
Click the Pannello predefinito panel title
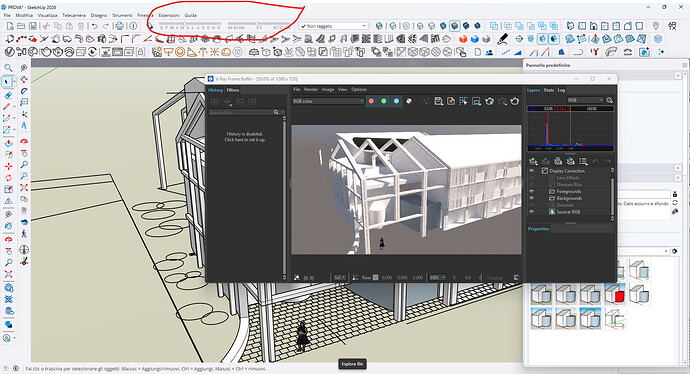click(548, 65)
